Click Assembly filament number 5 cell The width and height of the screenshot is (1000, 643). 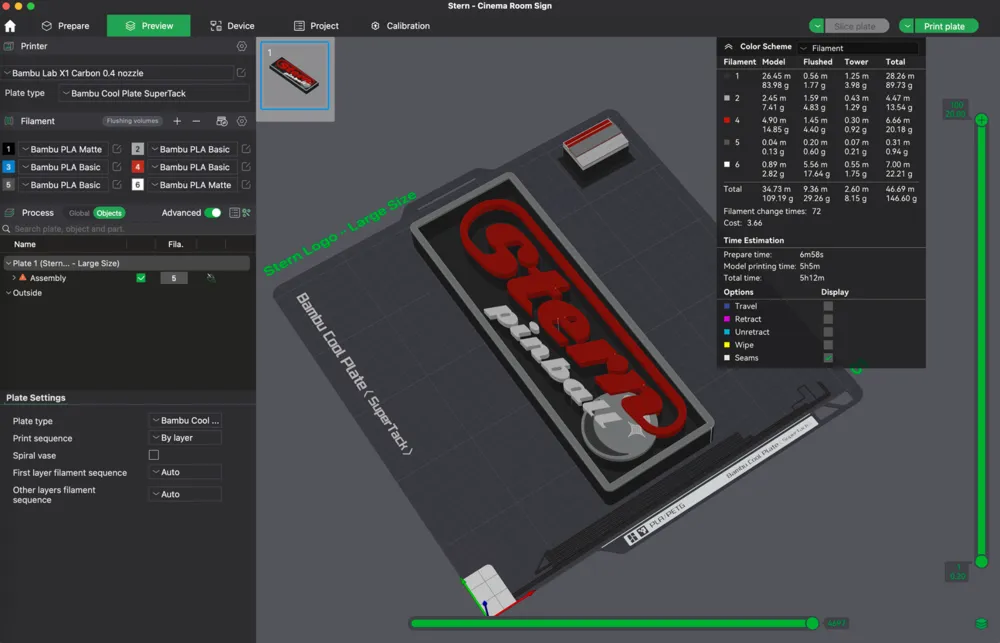[173, 278]
